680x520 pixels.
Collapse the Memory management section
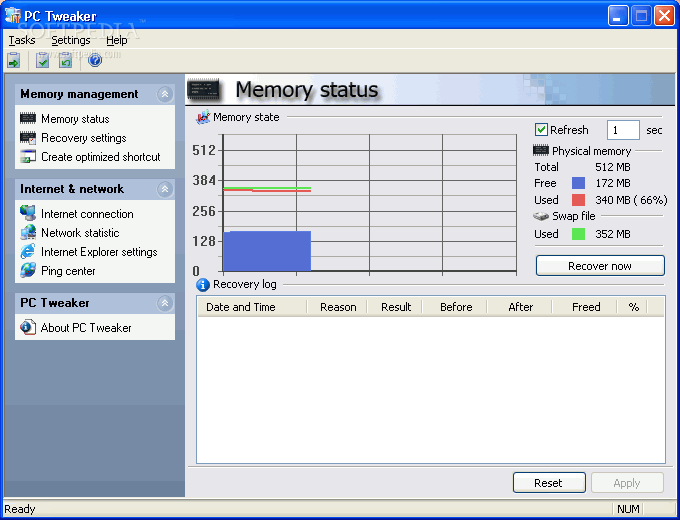pos(164,94)
